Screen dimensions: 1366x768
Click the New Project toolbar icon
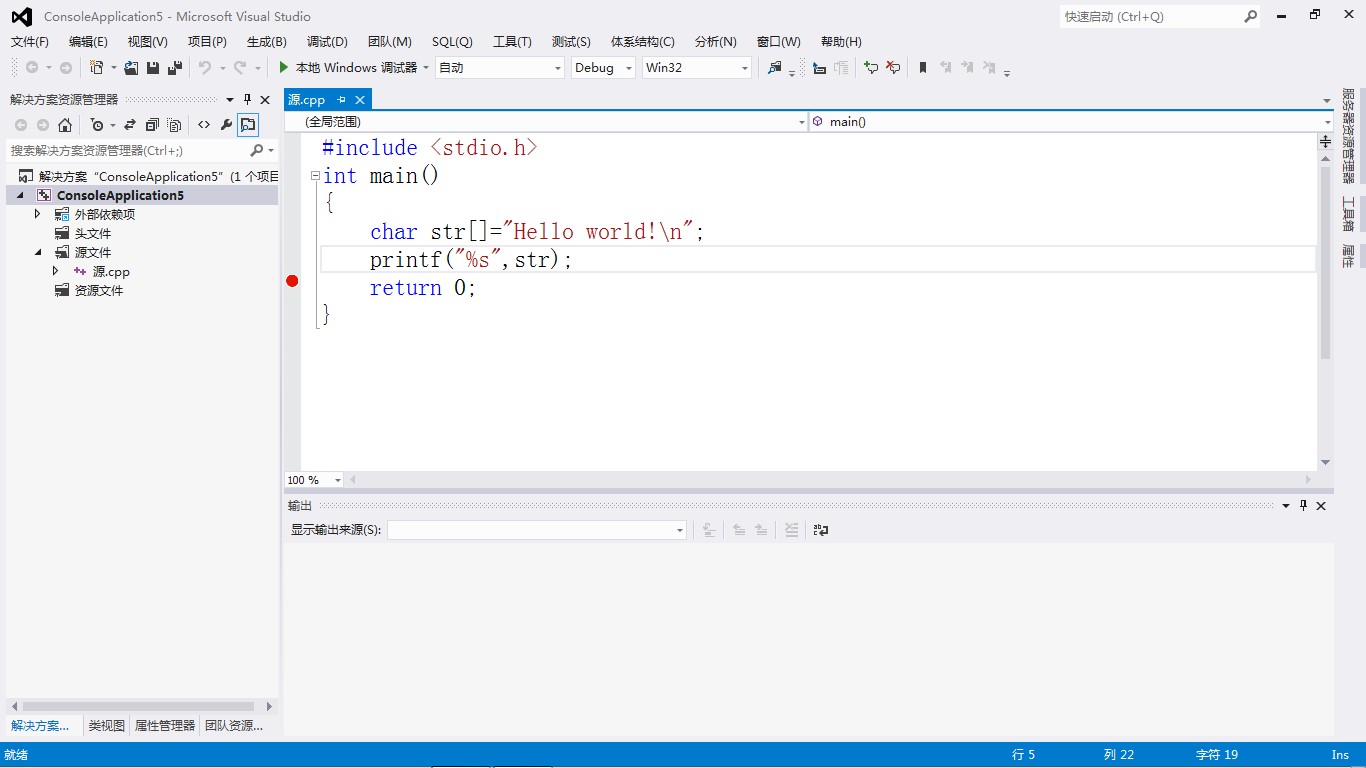pyautogui.click(x=97, y=67)
